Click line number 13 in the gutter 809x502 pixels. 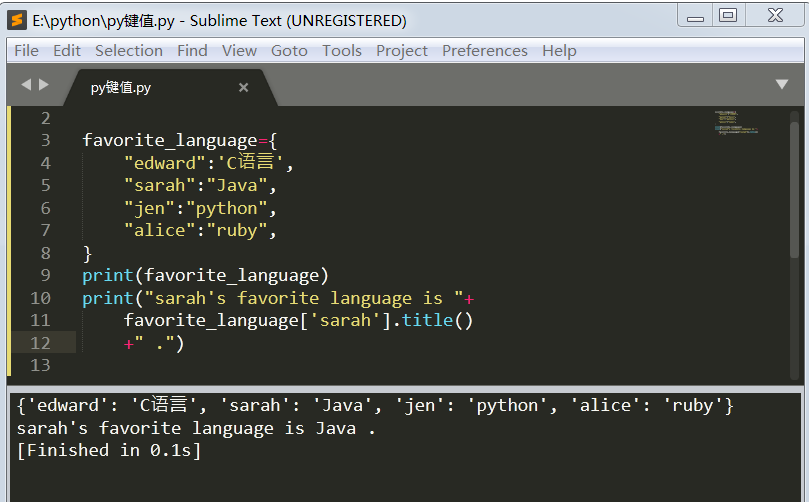(x=40, y=365)
